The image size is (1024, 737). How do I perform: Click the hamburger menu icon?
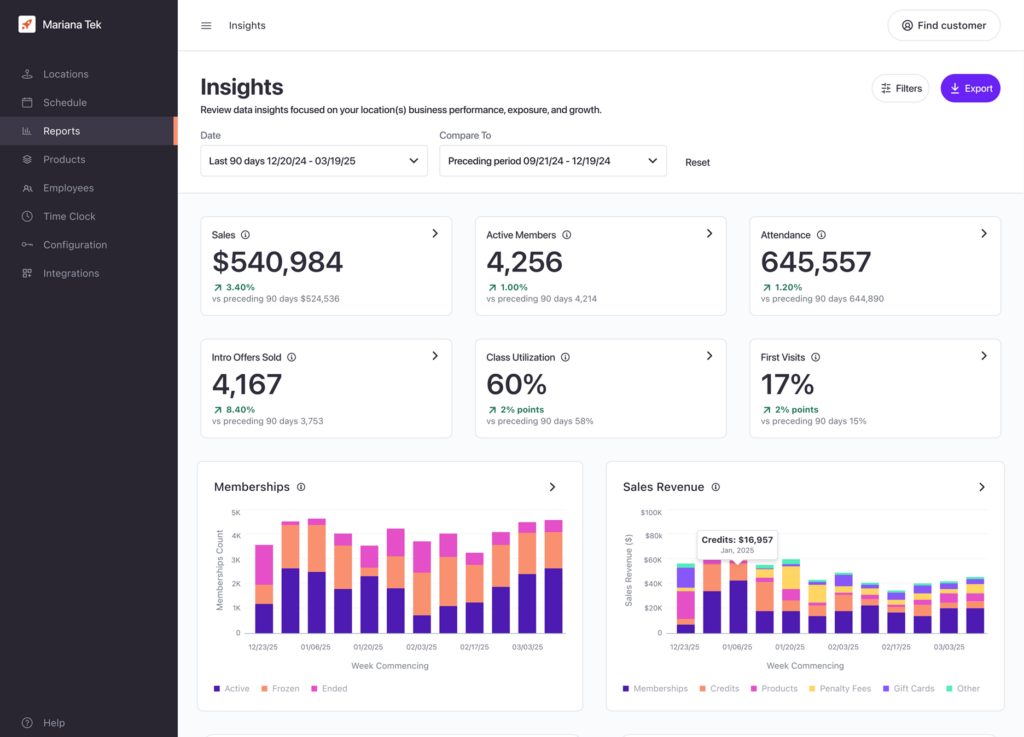pos(206,26)
